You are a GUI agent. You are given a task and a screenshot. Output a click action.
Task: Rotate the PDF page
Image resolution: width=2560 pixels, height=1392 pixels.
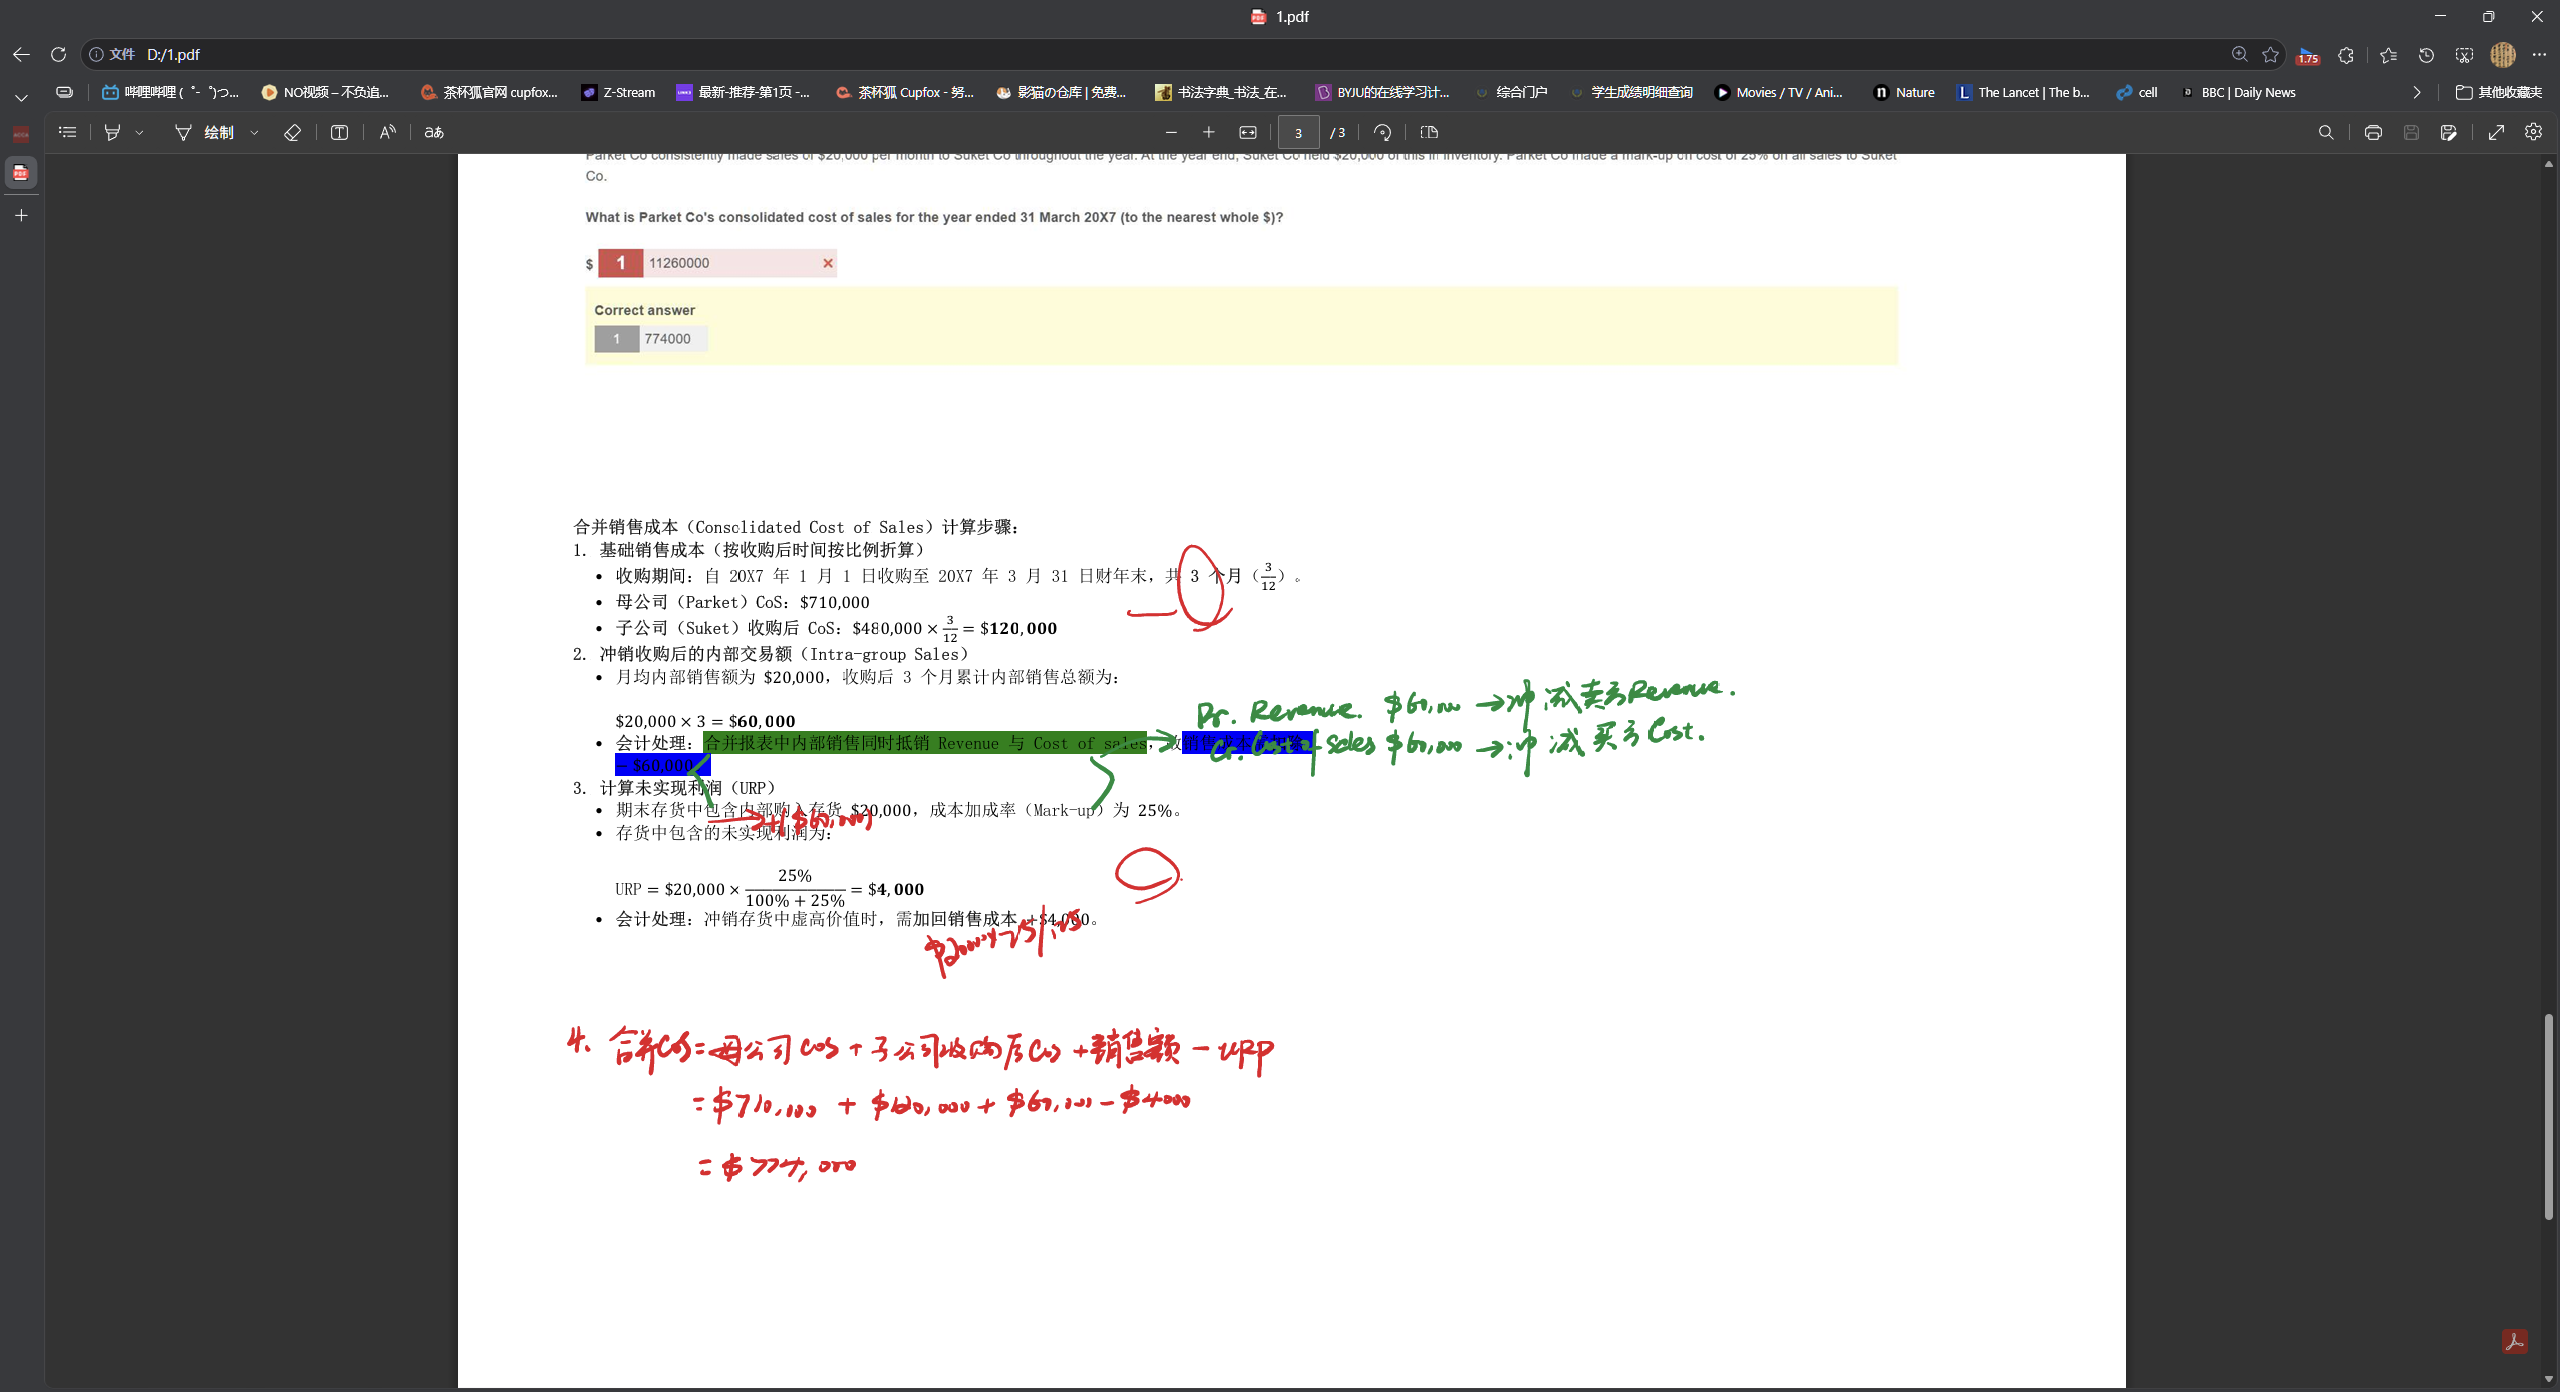tap(1382, 132)
